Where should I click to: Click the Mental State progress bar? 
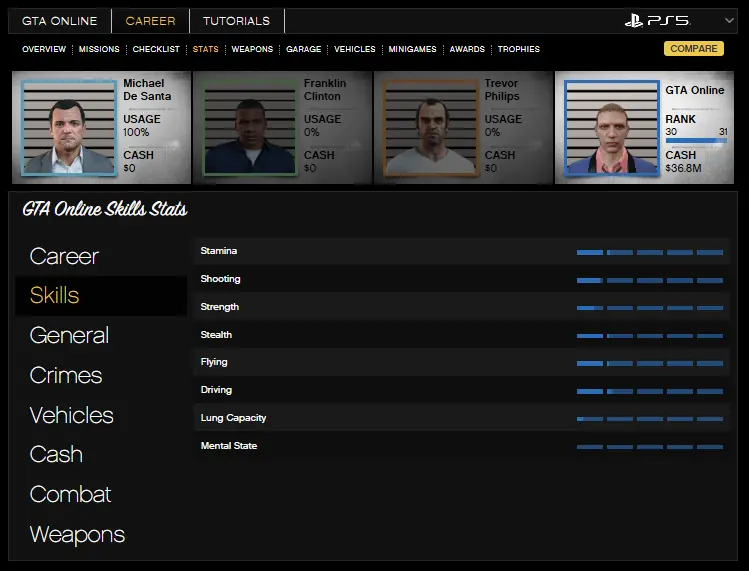(649, 446)
